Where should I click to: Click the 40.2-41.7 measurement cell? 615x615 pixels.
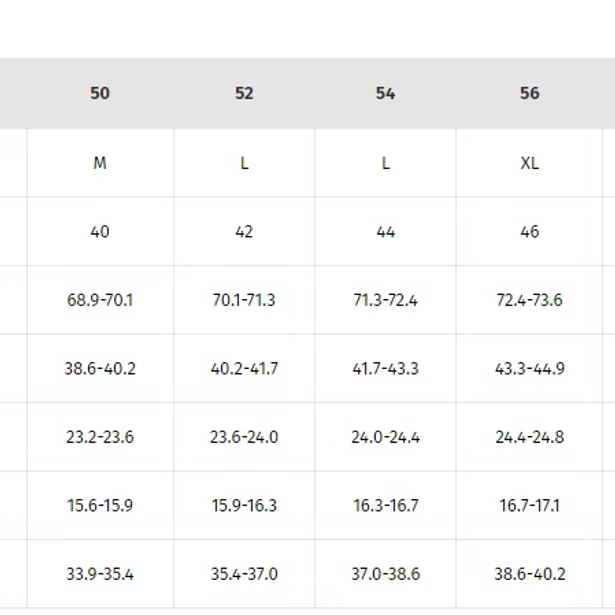pos(244,368)
